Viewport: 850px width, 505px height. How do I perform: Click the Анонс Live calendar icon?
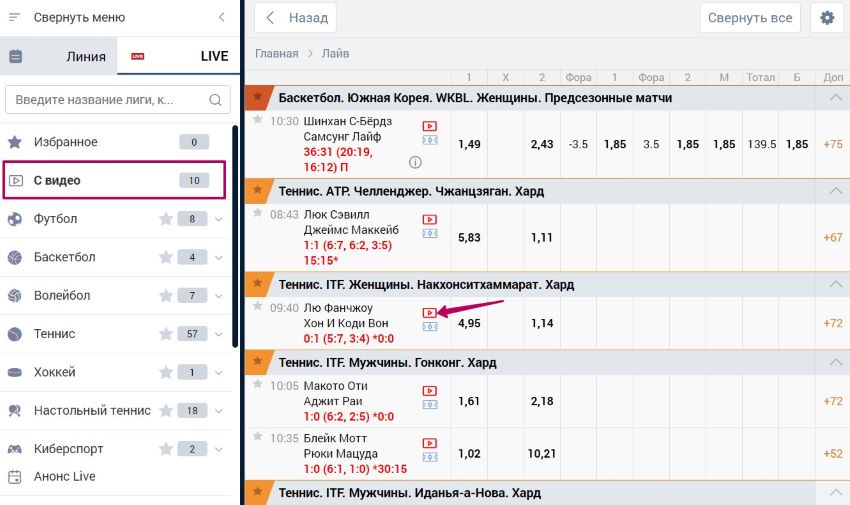pos(15,477)
